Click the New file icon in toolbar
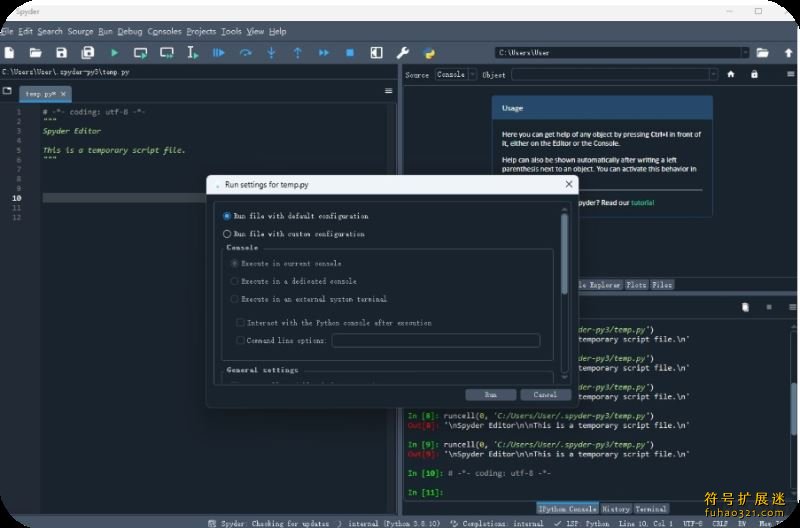This screenshot has width=800, height=528. coord(9,53)
